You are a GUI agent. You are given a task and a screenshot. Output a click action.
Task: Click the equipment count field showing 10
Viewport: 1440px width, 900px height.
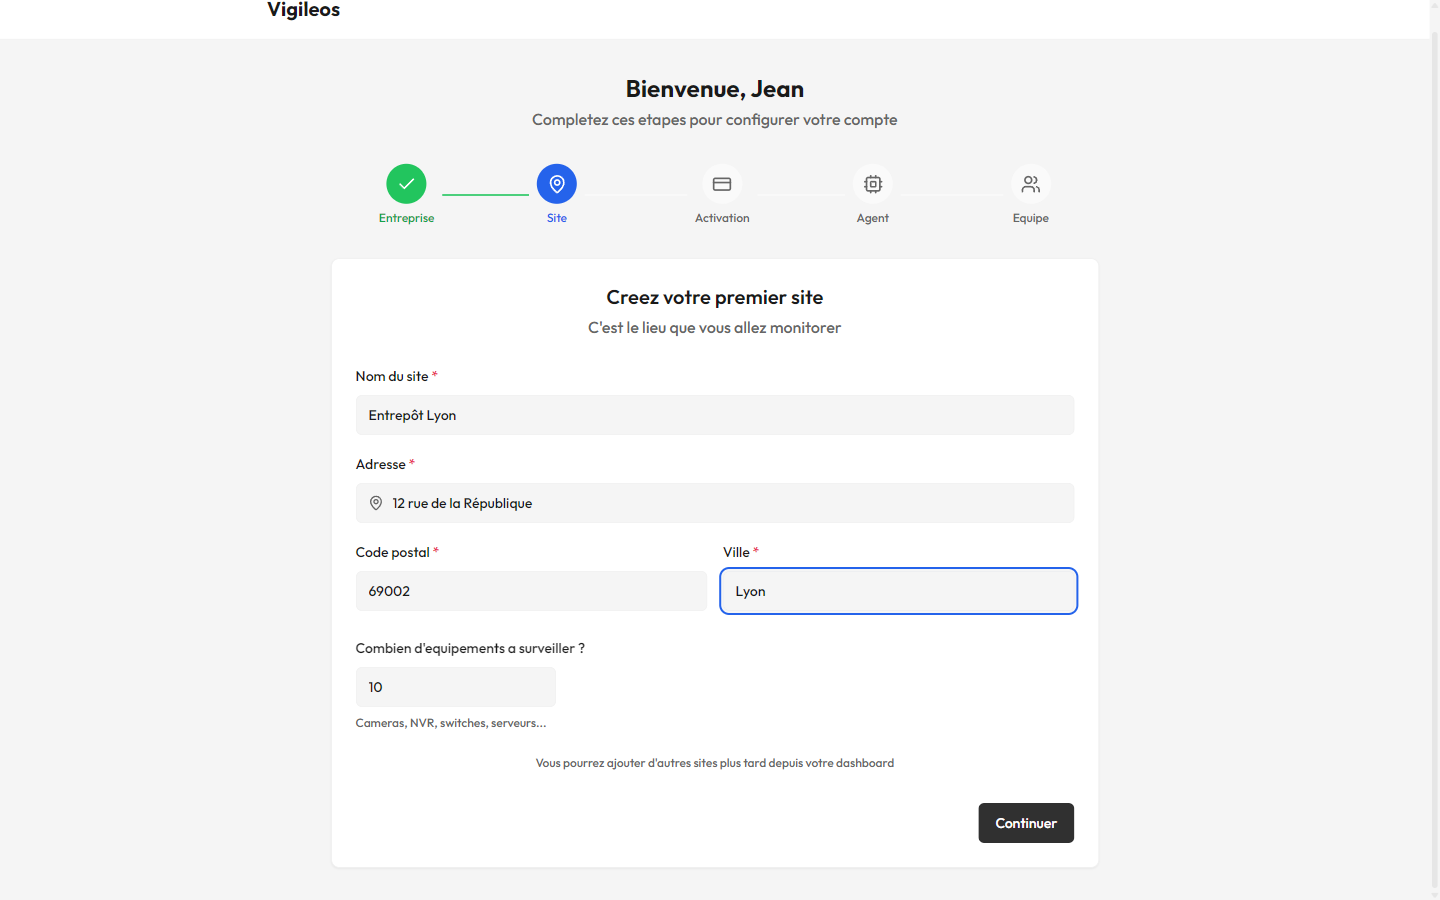click(x=456, y=687)
